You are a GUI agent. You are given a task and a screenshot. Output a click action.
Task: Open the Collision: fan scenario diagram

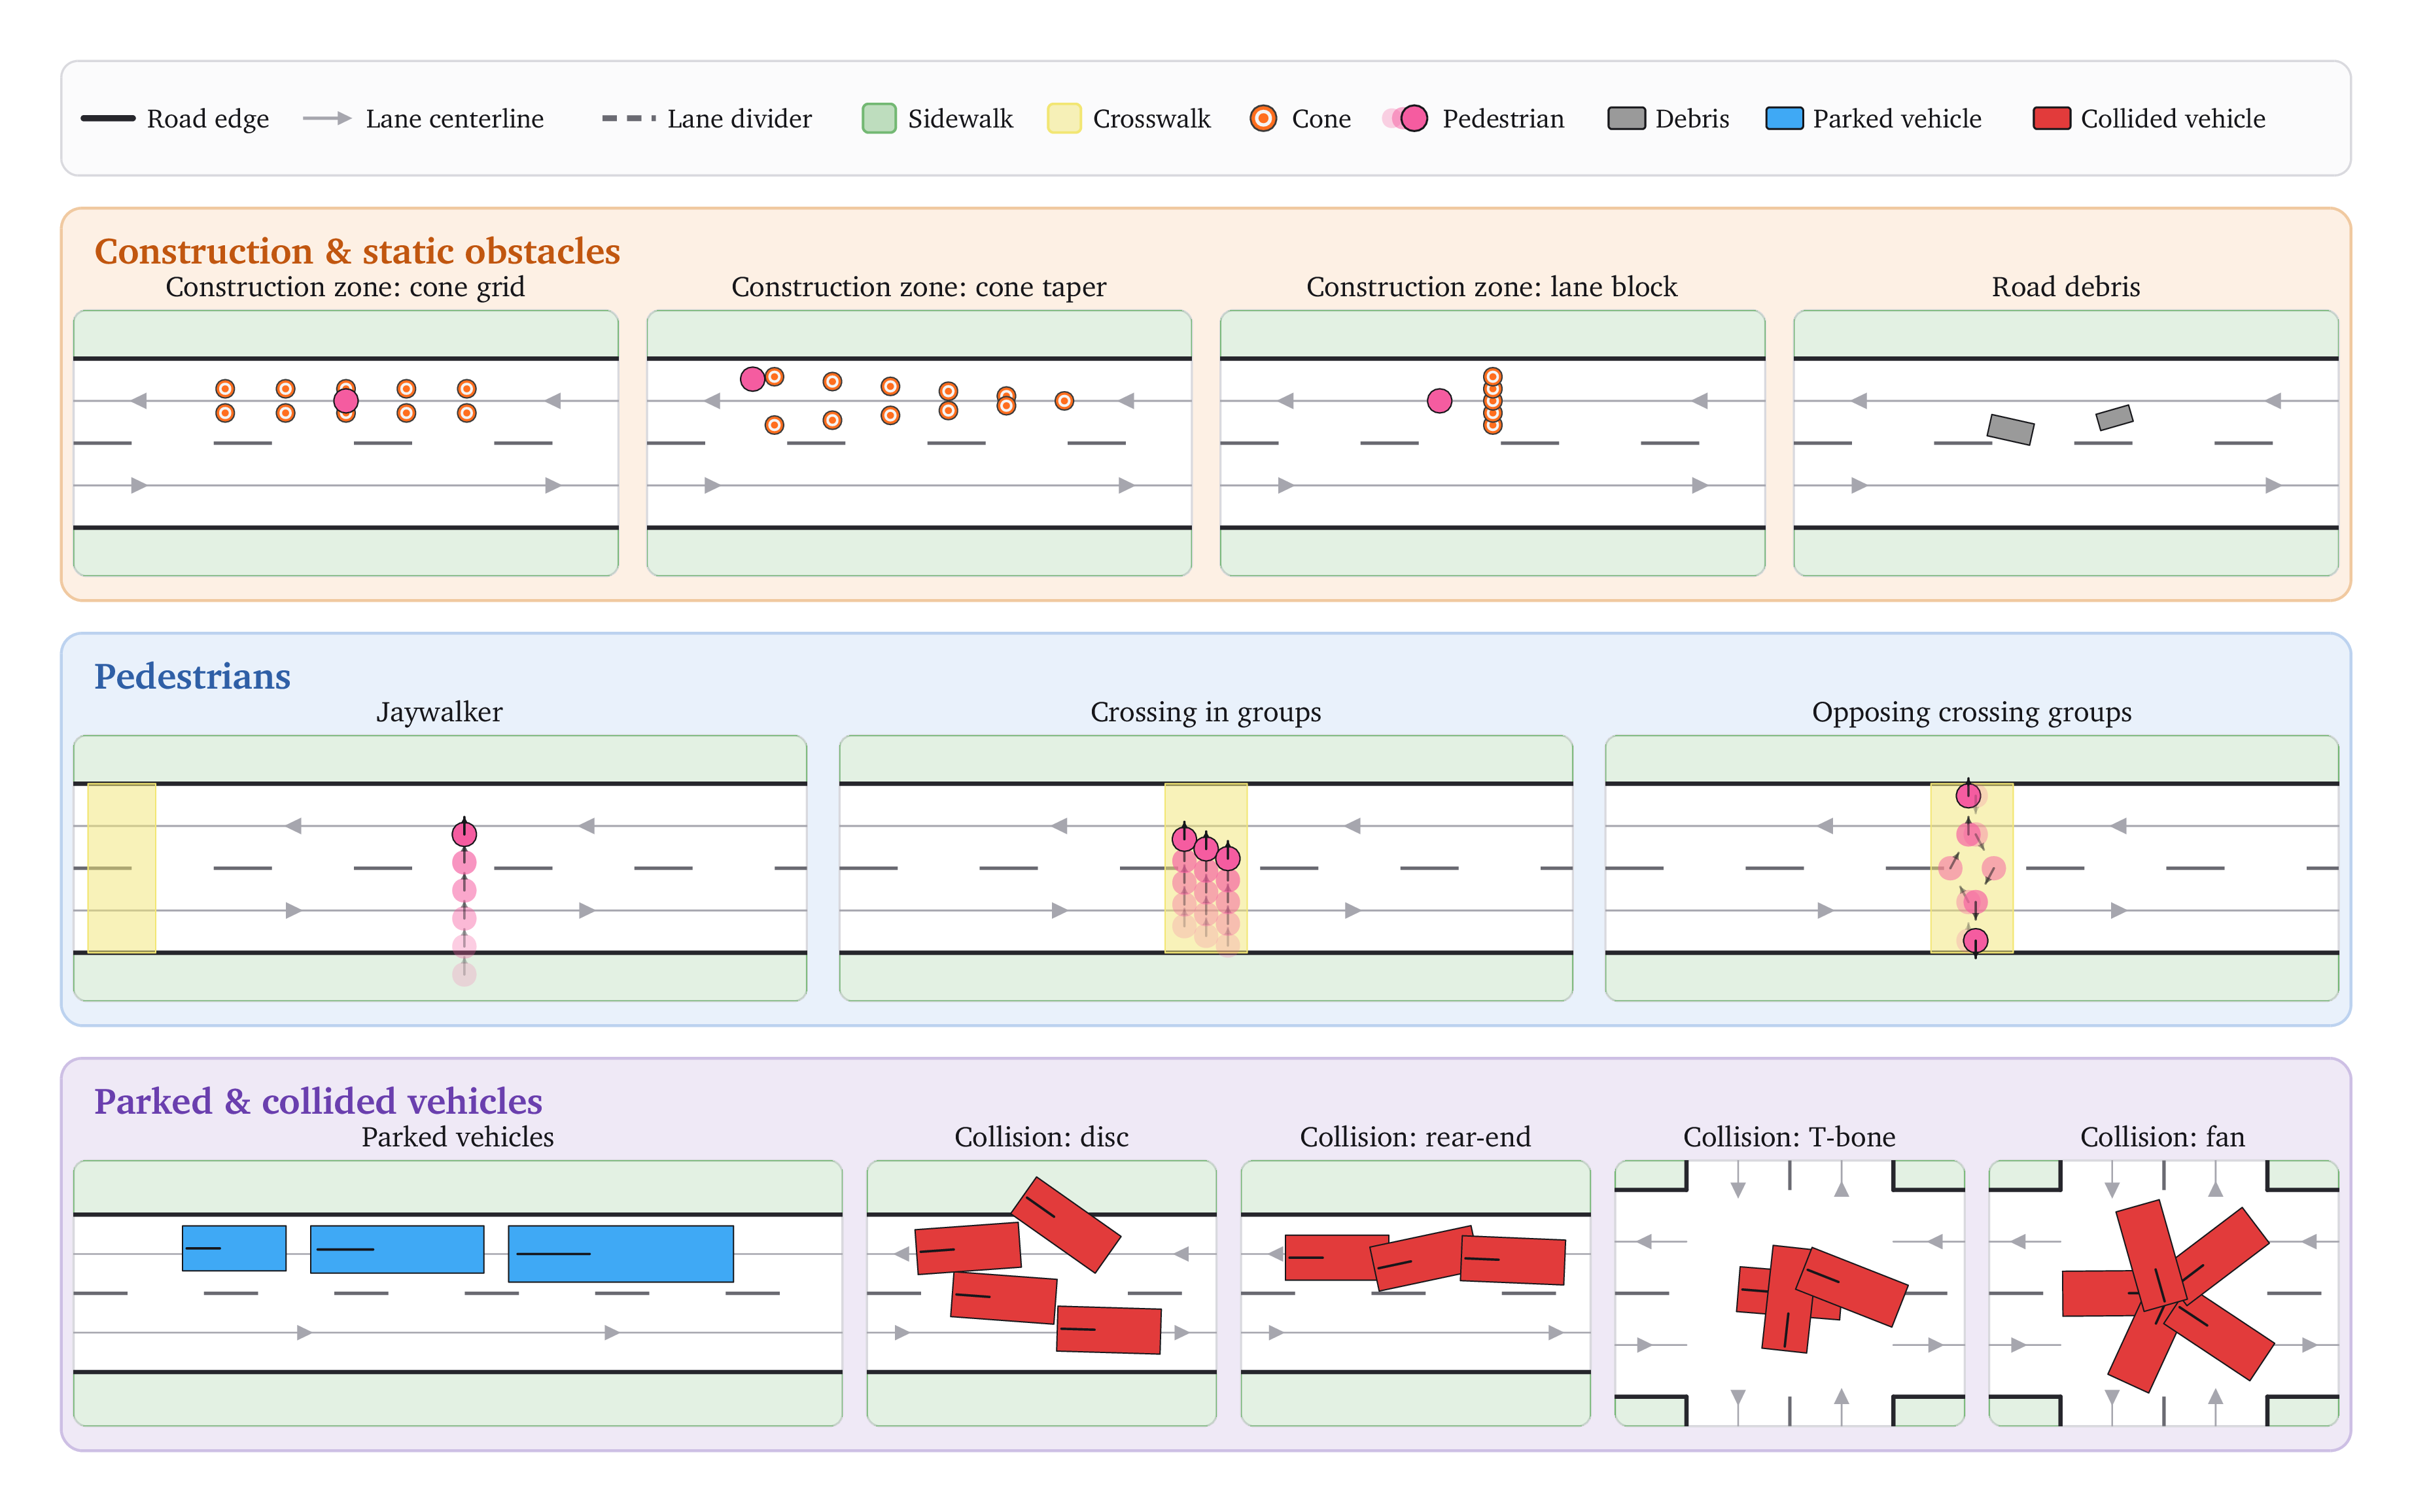pyautogui.click(x=2163, y=1293)
